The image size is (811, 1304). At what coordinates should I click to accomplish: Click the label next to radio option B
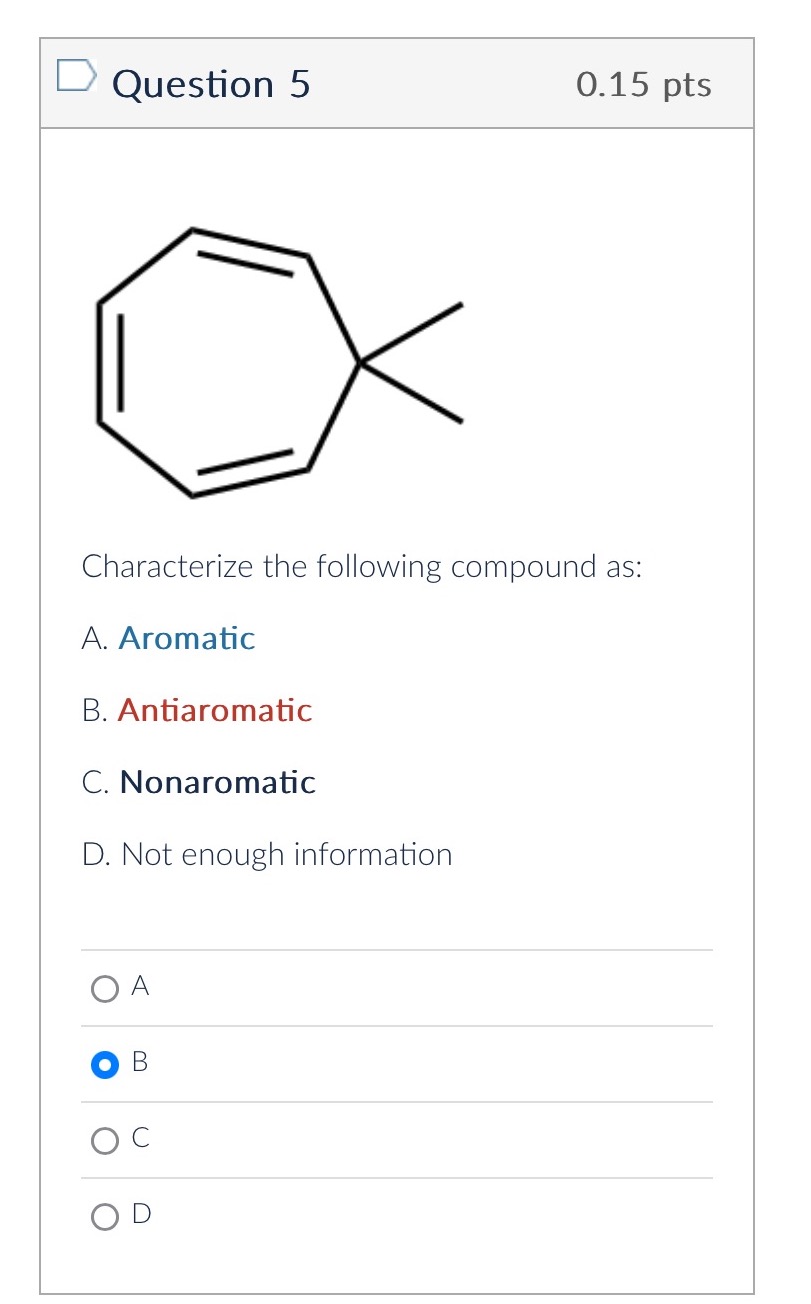click(140, 1062)
